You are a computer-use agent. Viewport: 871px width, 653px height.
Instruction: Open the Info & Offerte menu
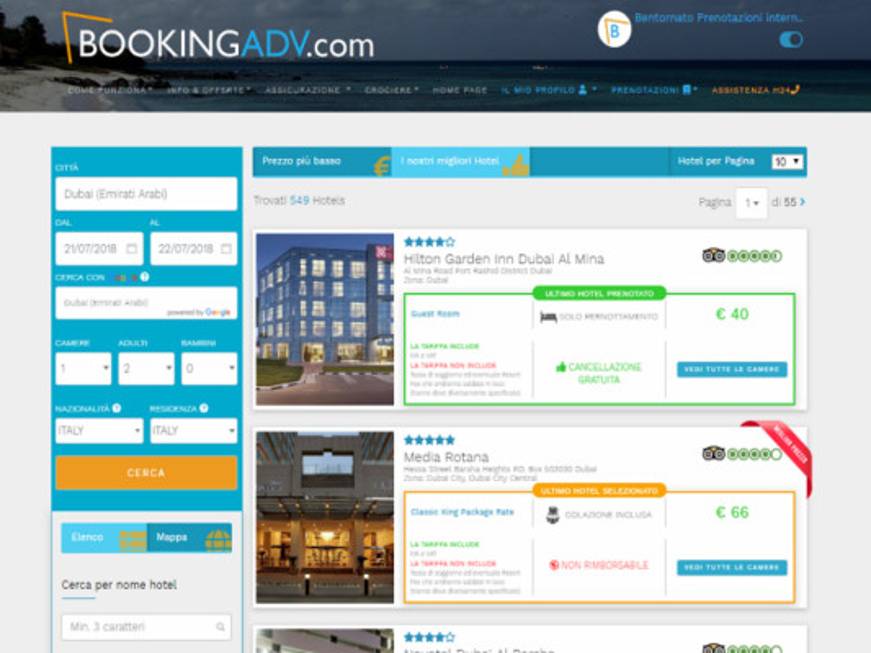point(209,90)
